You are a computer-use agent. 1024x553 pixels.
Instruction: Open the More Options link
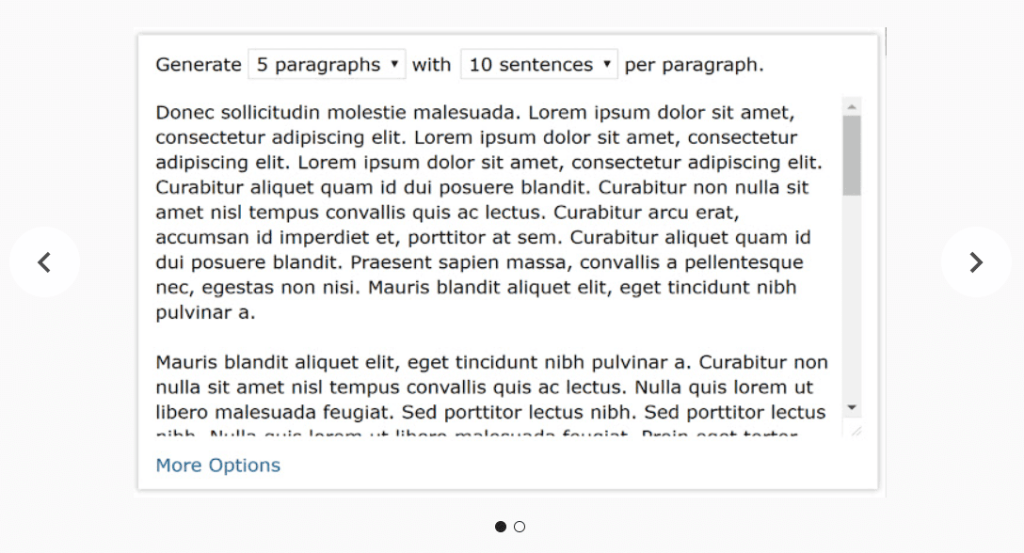click(218, 465)
